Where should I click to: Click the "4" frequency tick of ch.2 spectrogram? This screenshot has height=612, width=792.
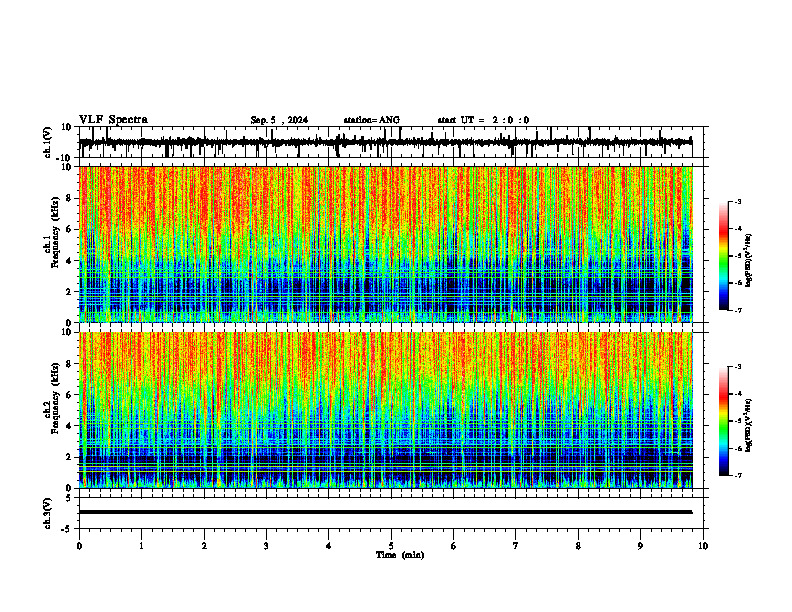pyautogui.click(x=70, y=426)
